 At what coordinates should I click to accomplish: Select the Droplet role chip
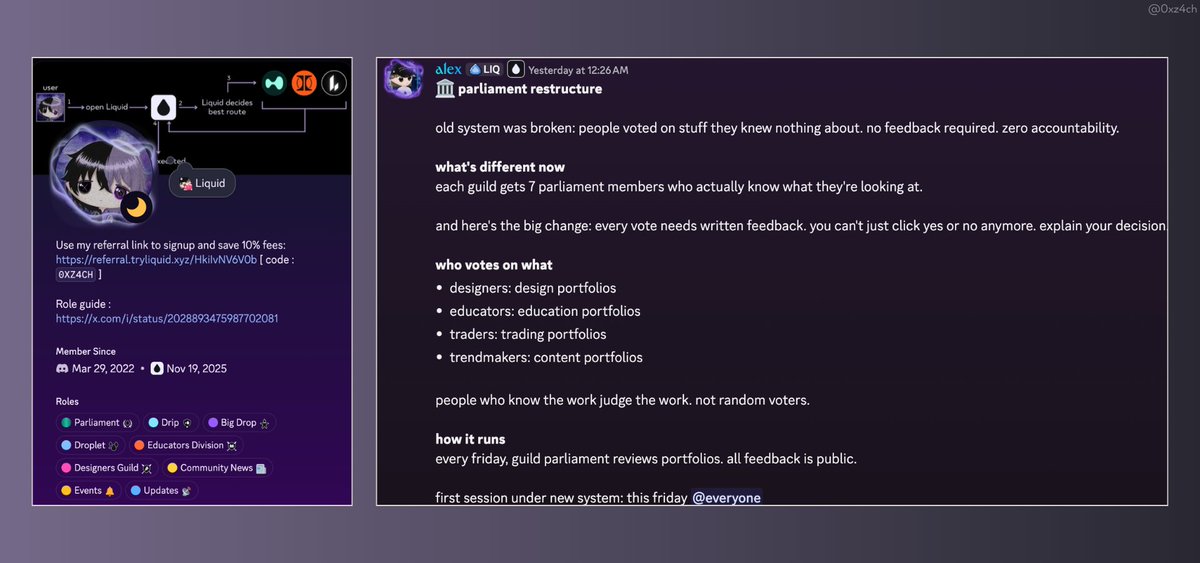(91, 445)
